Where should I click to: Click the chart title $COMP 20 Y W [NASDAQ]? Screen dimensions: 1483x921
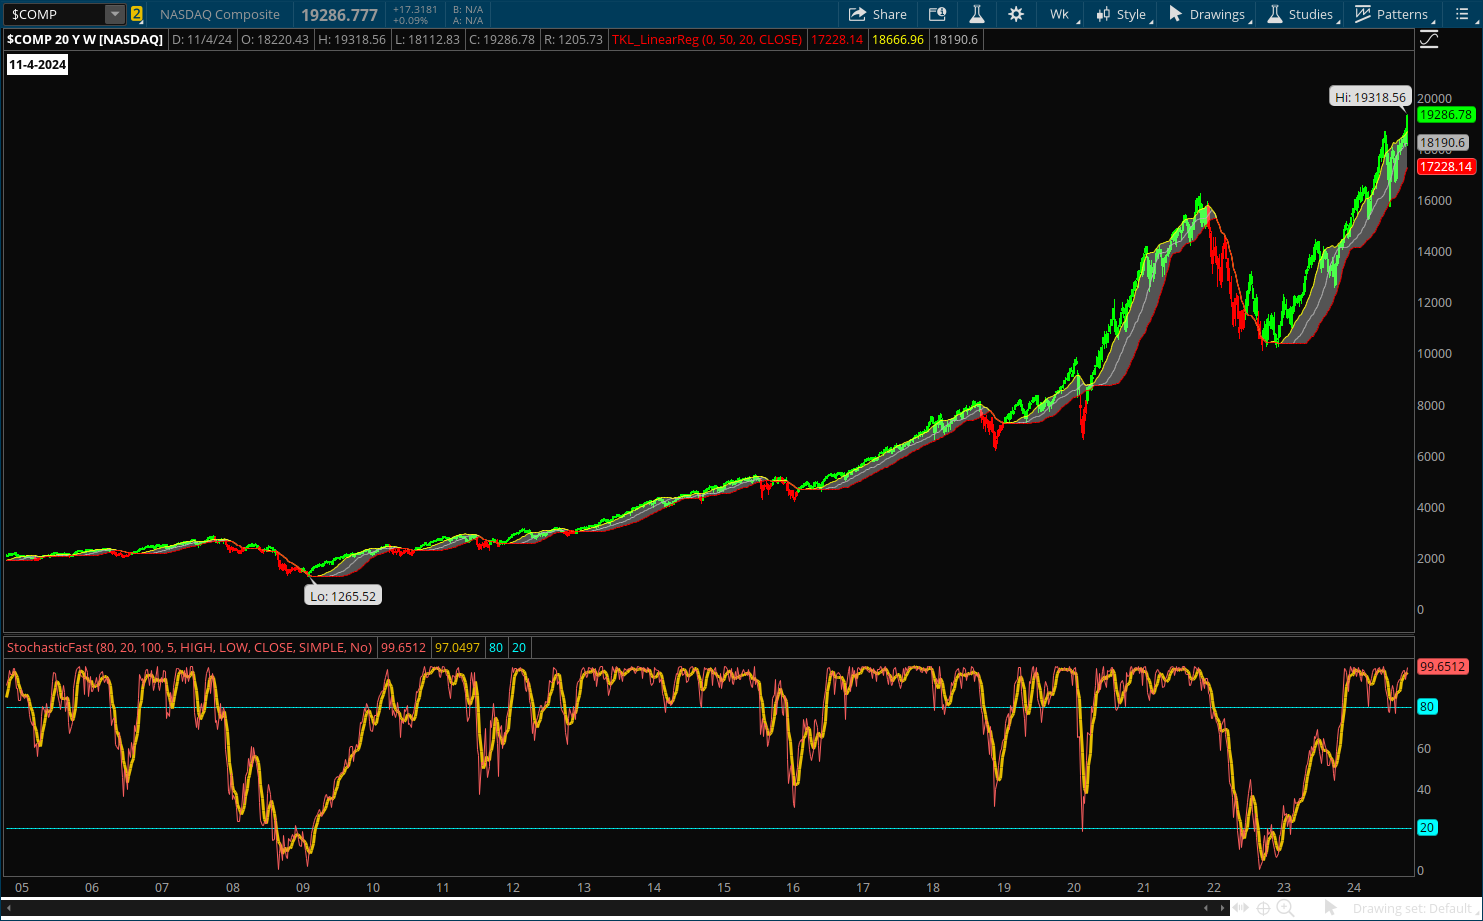click(x=85, y=39)
